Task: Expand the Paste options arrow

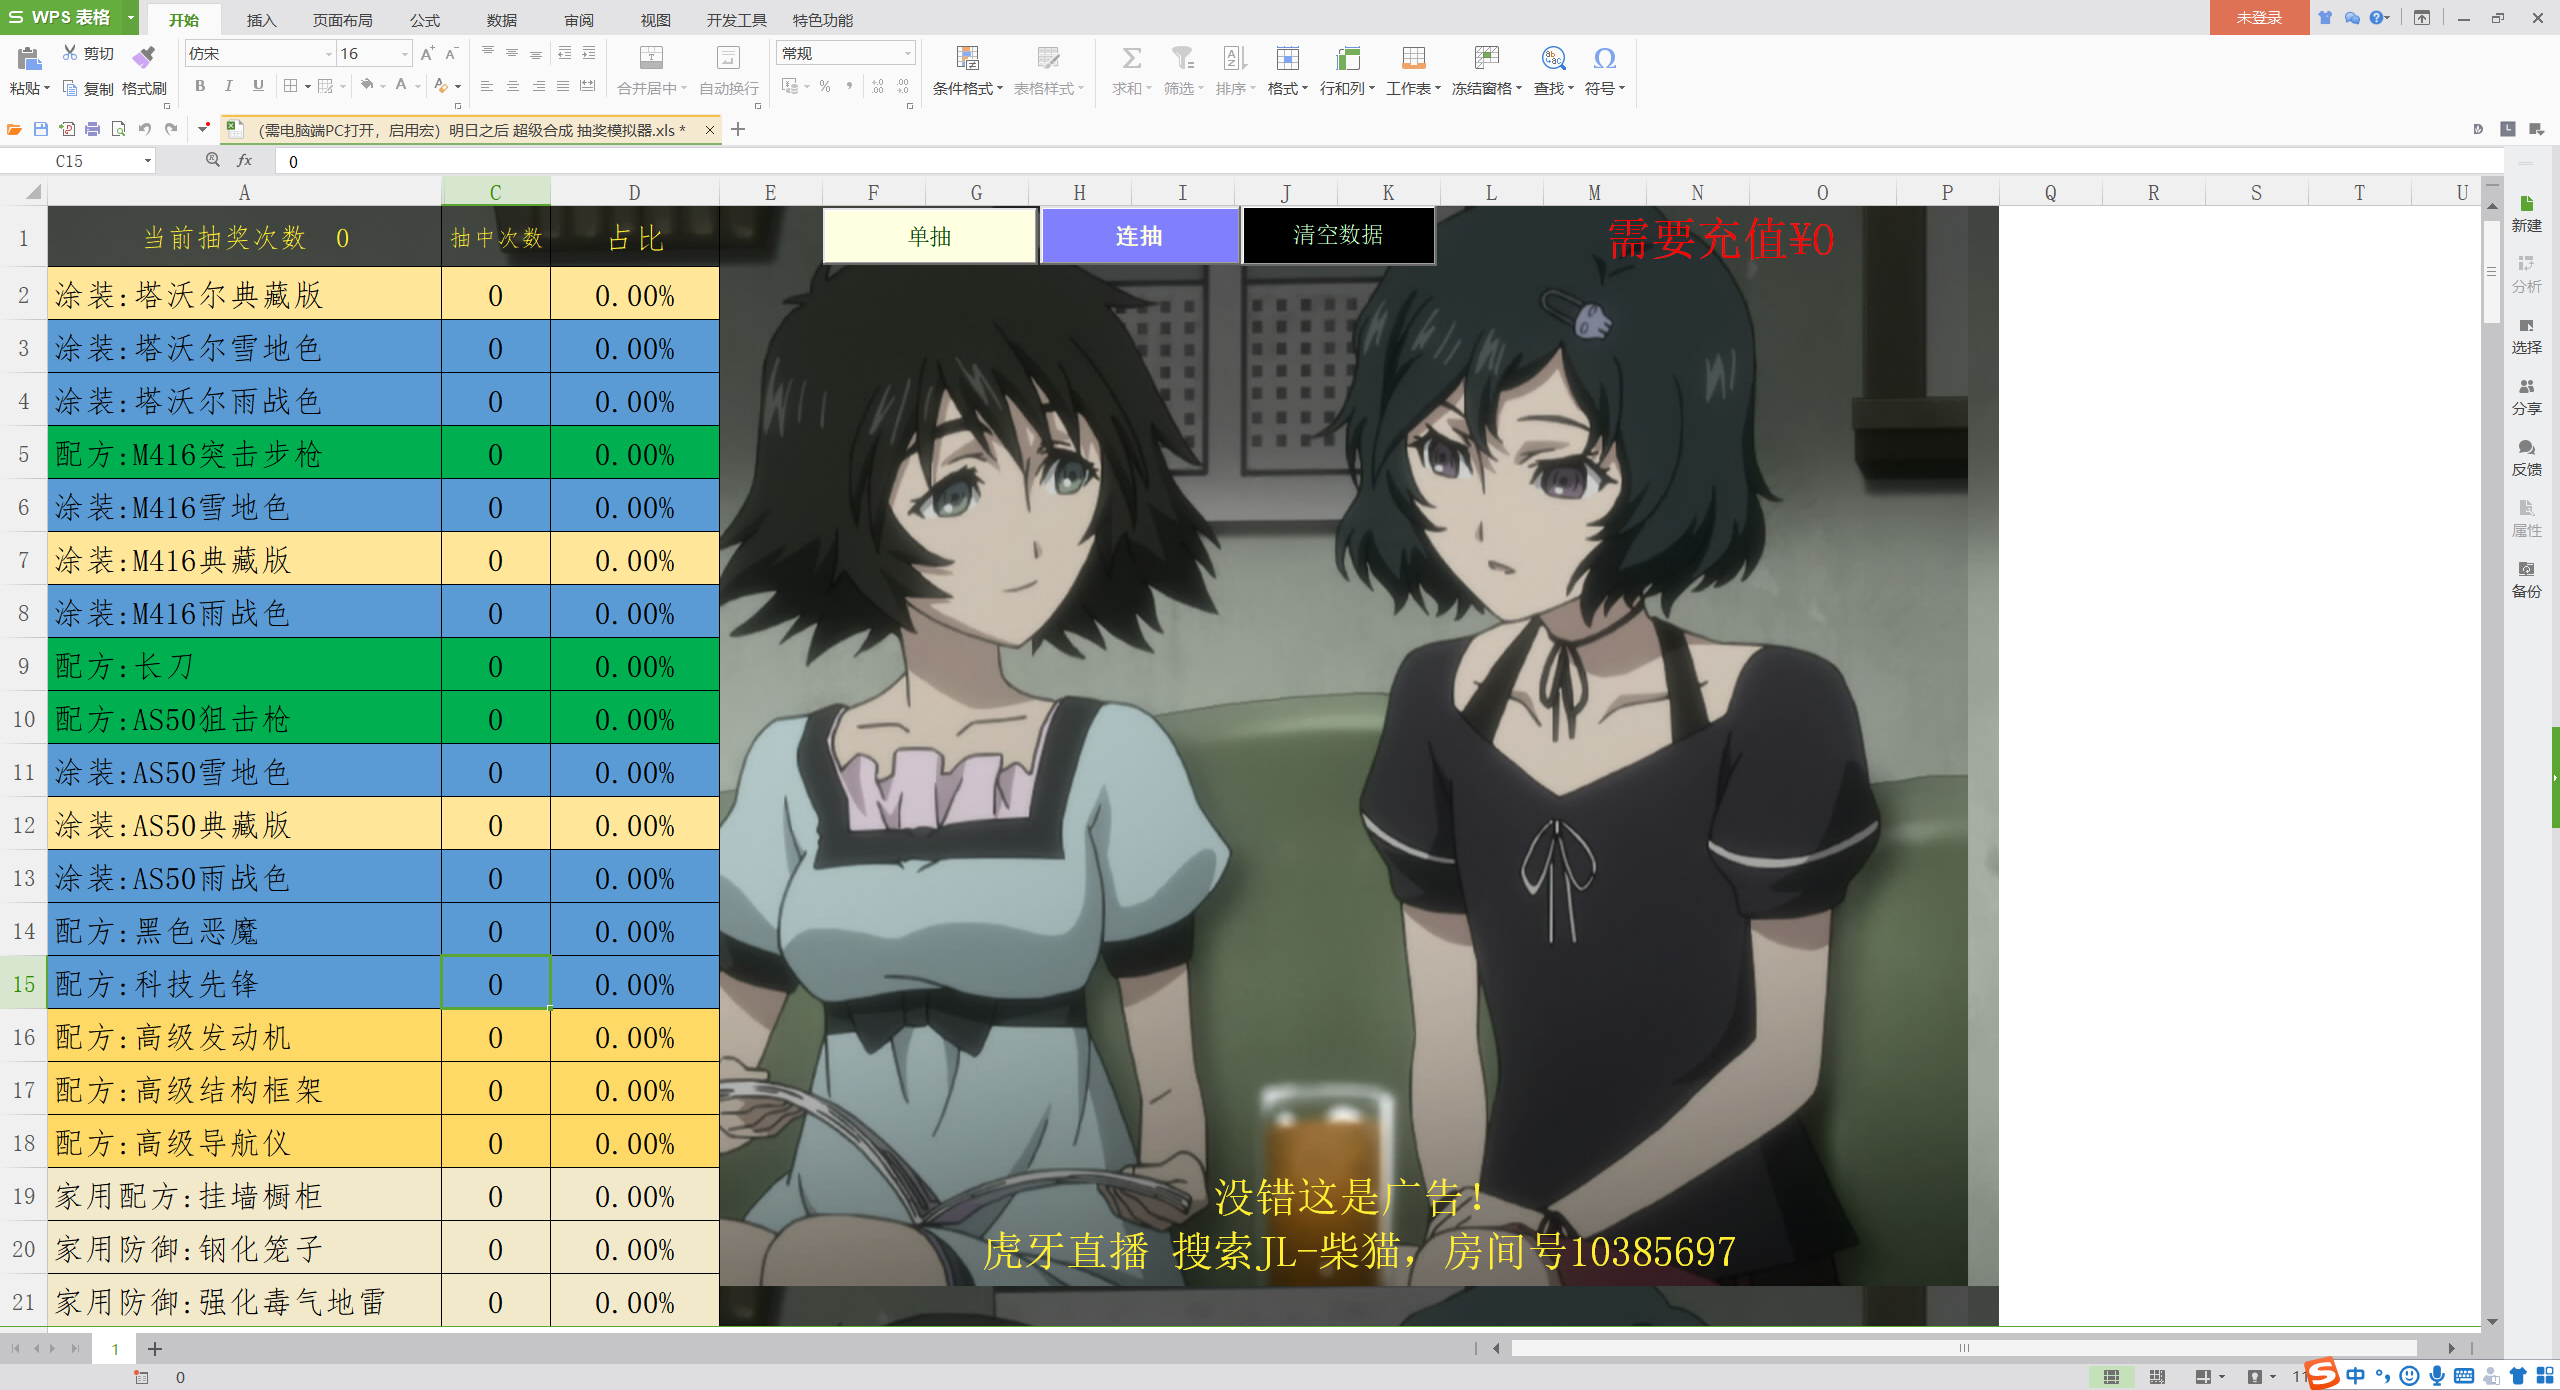Action: 46,89
